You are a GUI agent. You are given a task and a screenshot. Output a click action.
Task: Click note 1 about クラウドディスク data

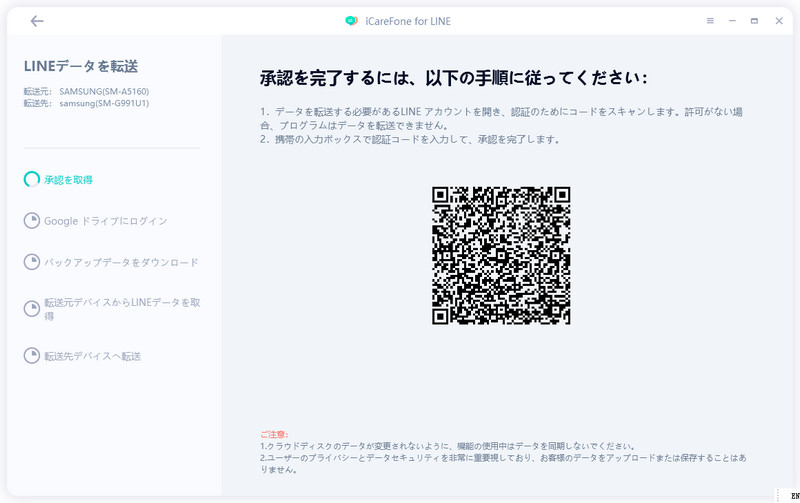click(447, 446)
